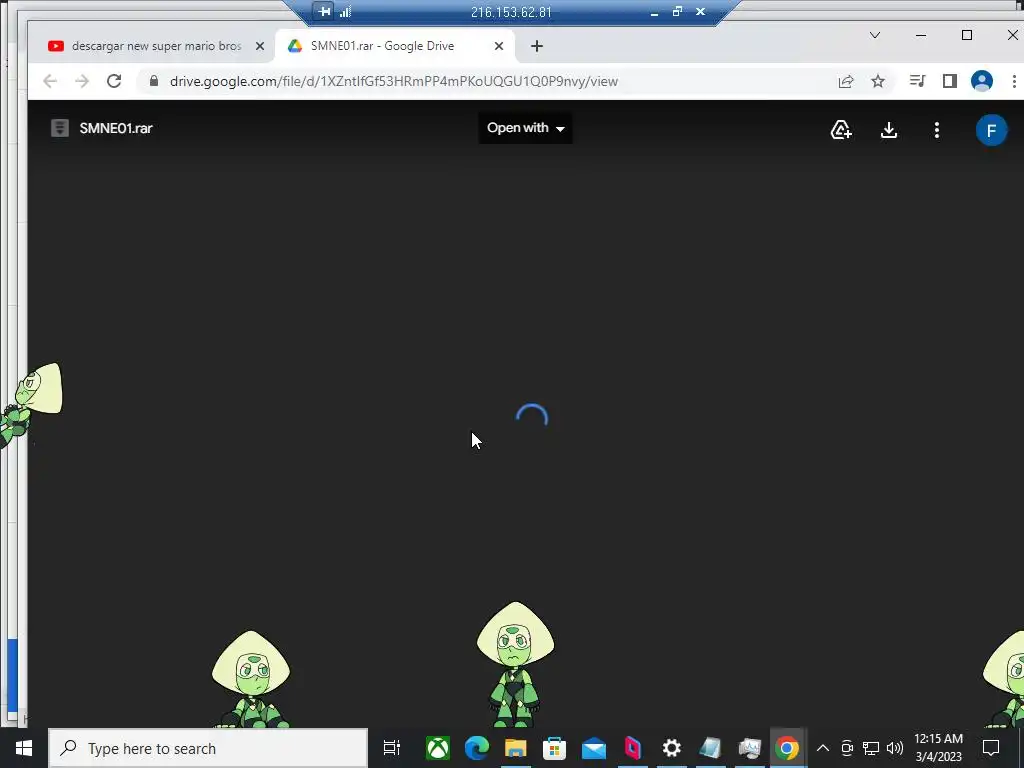This screenshot has height=768, width=1024.
Task: Add shortcut to Drive icon
Action: tap(841, 130)
